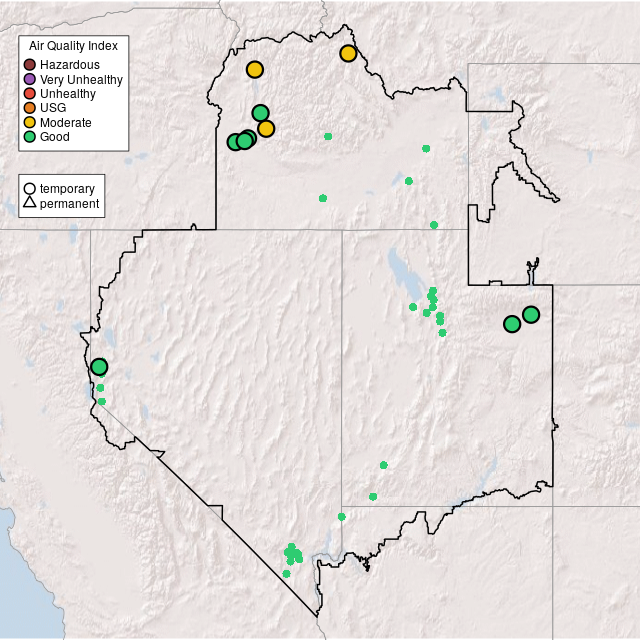Click the northernmost small green monitor dot
The width and height of the screenshot is (640, 640).
(x=328, y=136)
